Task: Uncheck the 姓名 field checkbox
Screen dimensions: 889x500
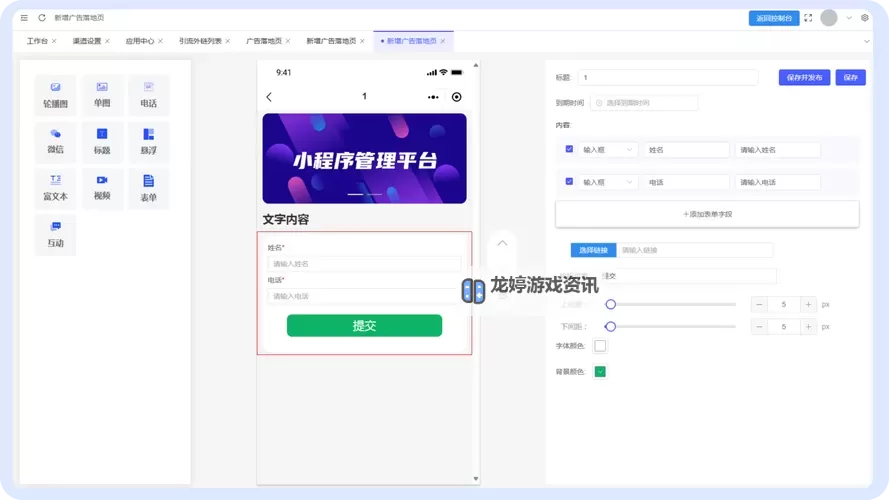Action: click(569, 149)
